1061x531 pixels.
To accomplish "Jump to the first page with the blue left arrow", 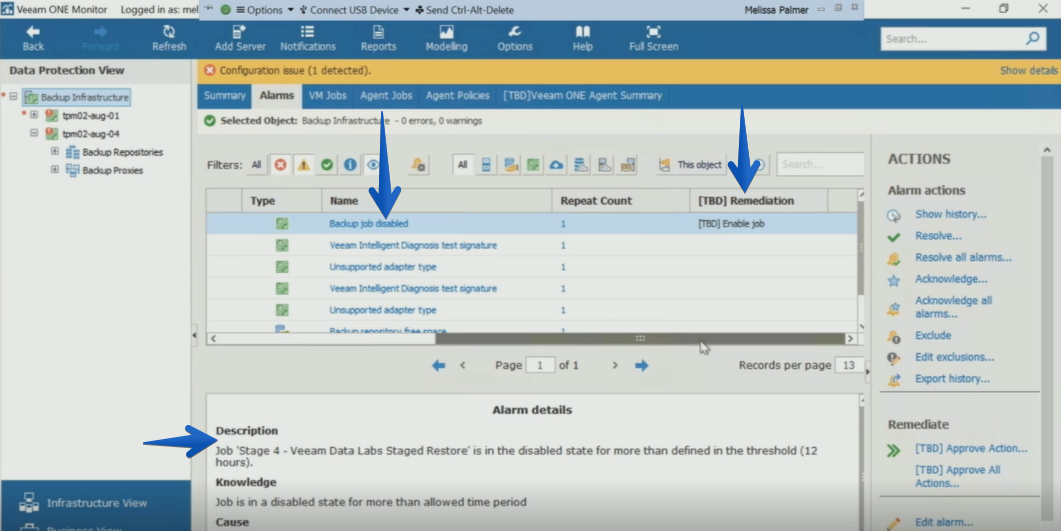I will point(438,365).
